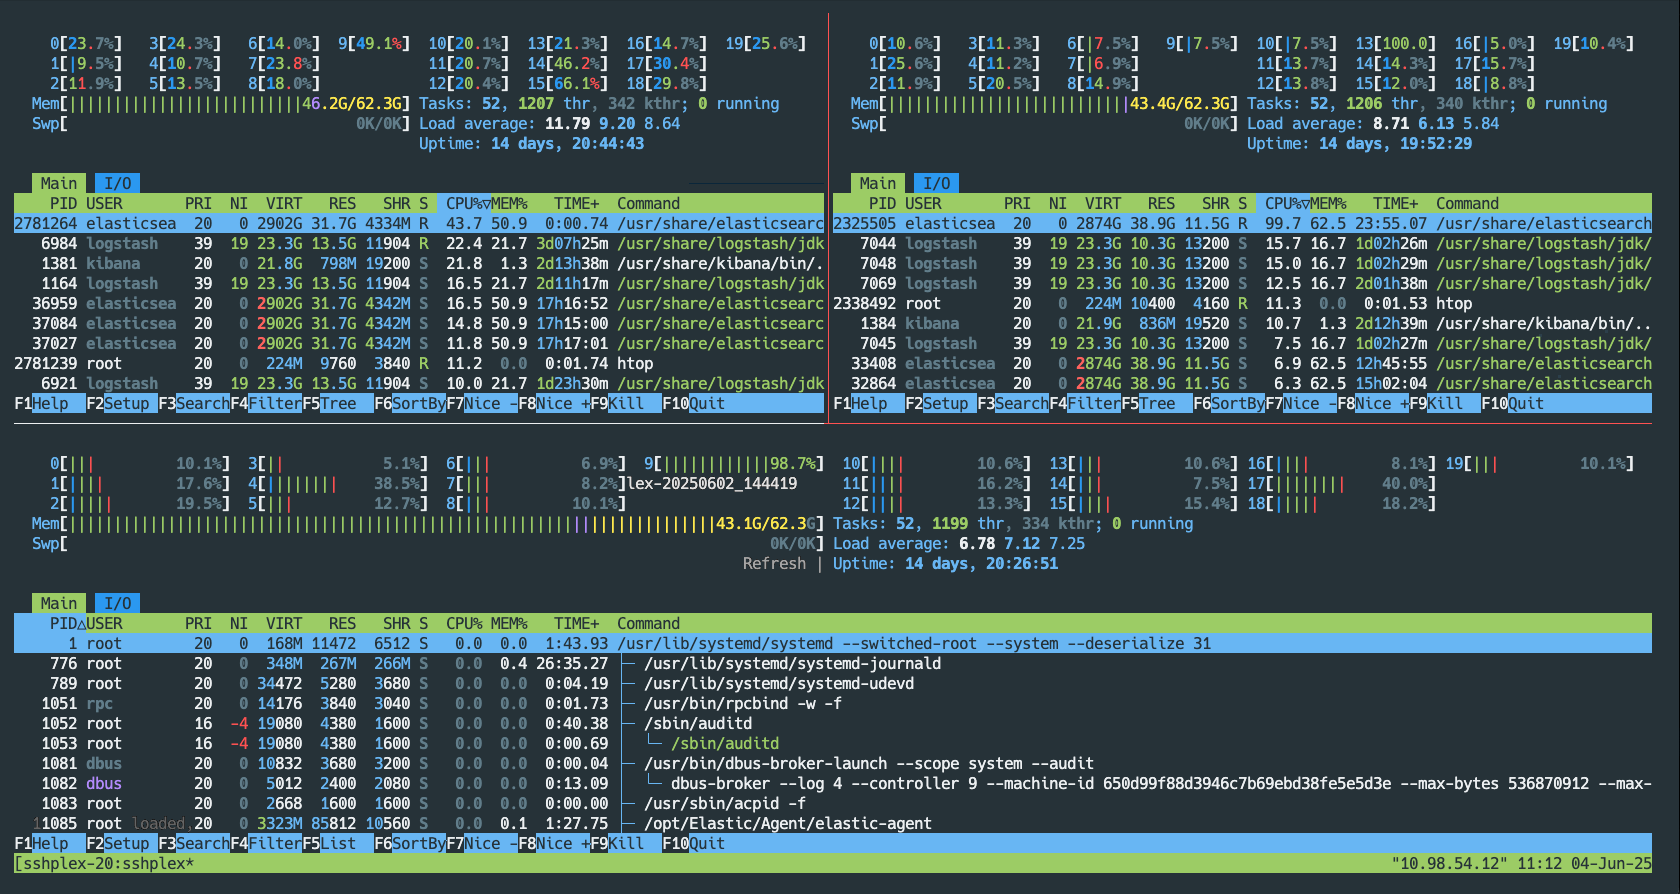Click CPU 9 meter at 98.7% in bottom pane
Screen dimensions: 1680x894
(734, 463)
